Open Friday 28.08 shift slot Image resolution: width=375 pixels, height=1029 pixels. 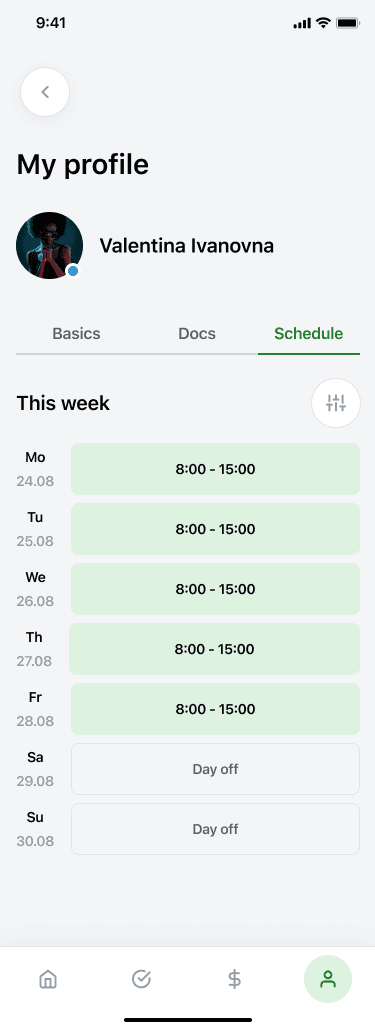tap(215, 709)
